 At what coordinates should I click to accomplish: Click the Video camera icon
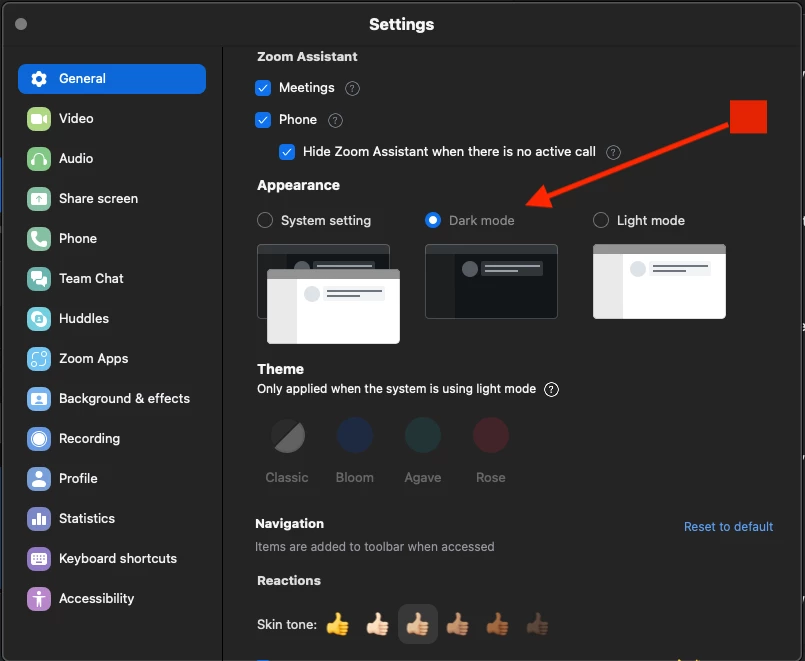[39, 119]
